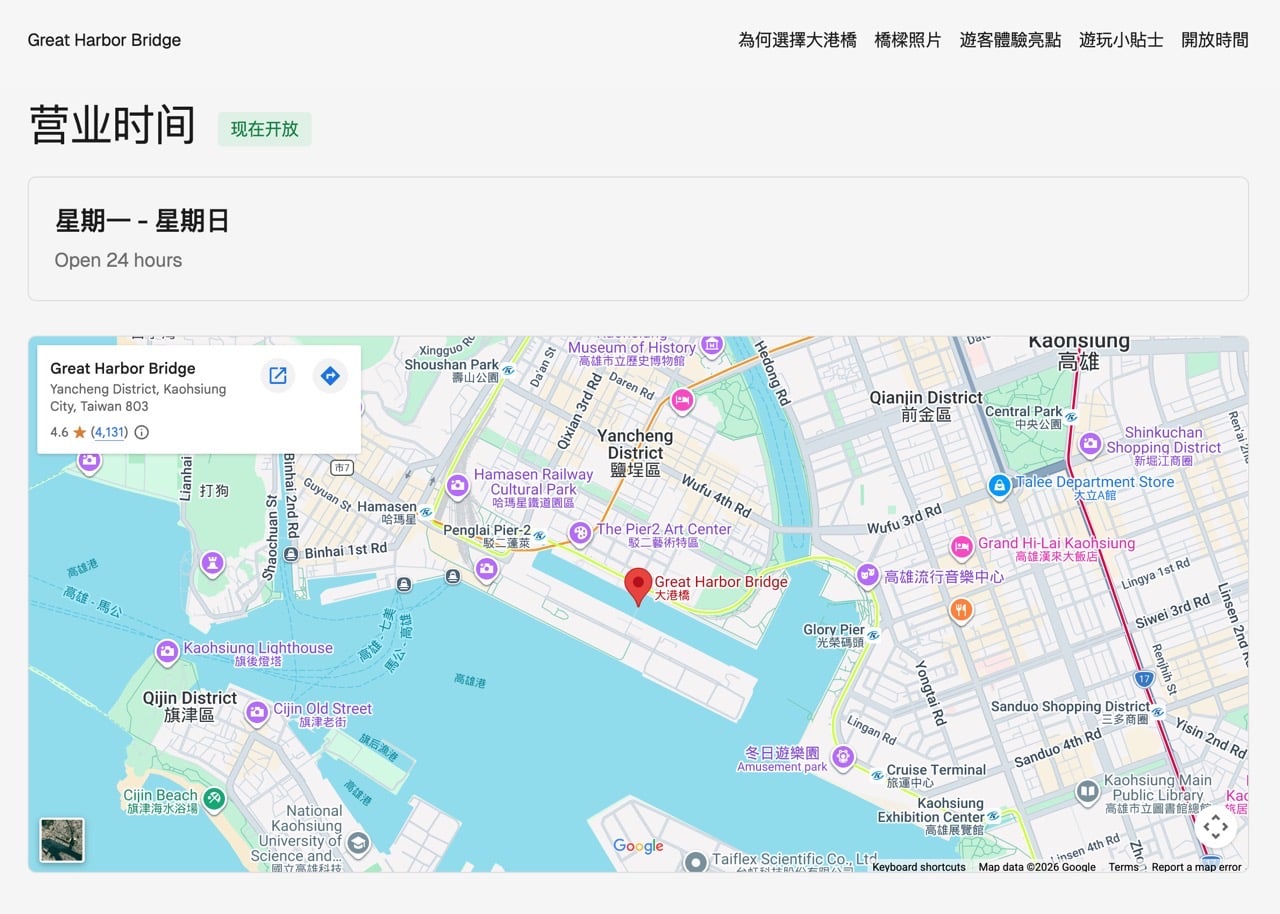1280x914 pixels.
Task: Click the Glory Pier transit station icon
Action: pos(873,634)
